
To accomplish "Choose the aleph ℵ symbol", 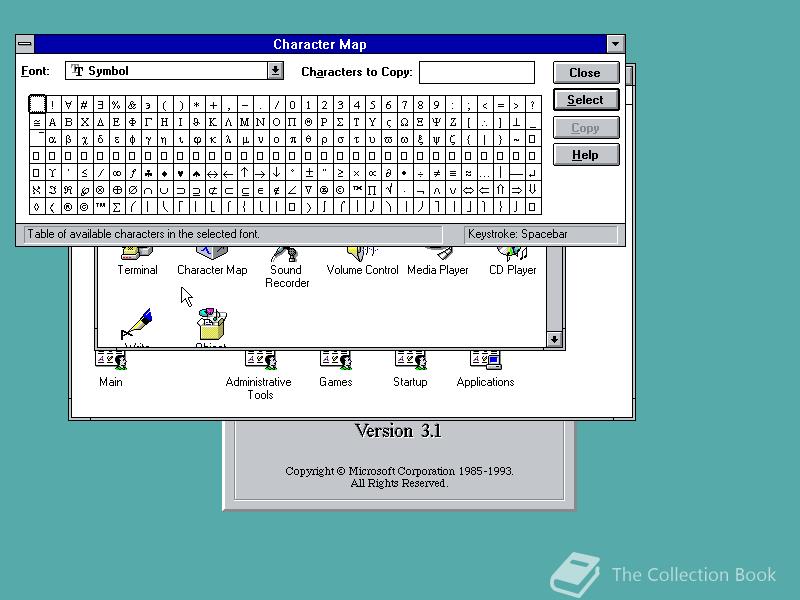I will pyautogui.click(x=37, y=190).
